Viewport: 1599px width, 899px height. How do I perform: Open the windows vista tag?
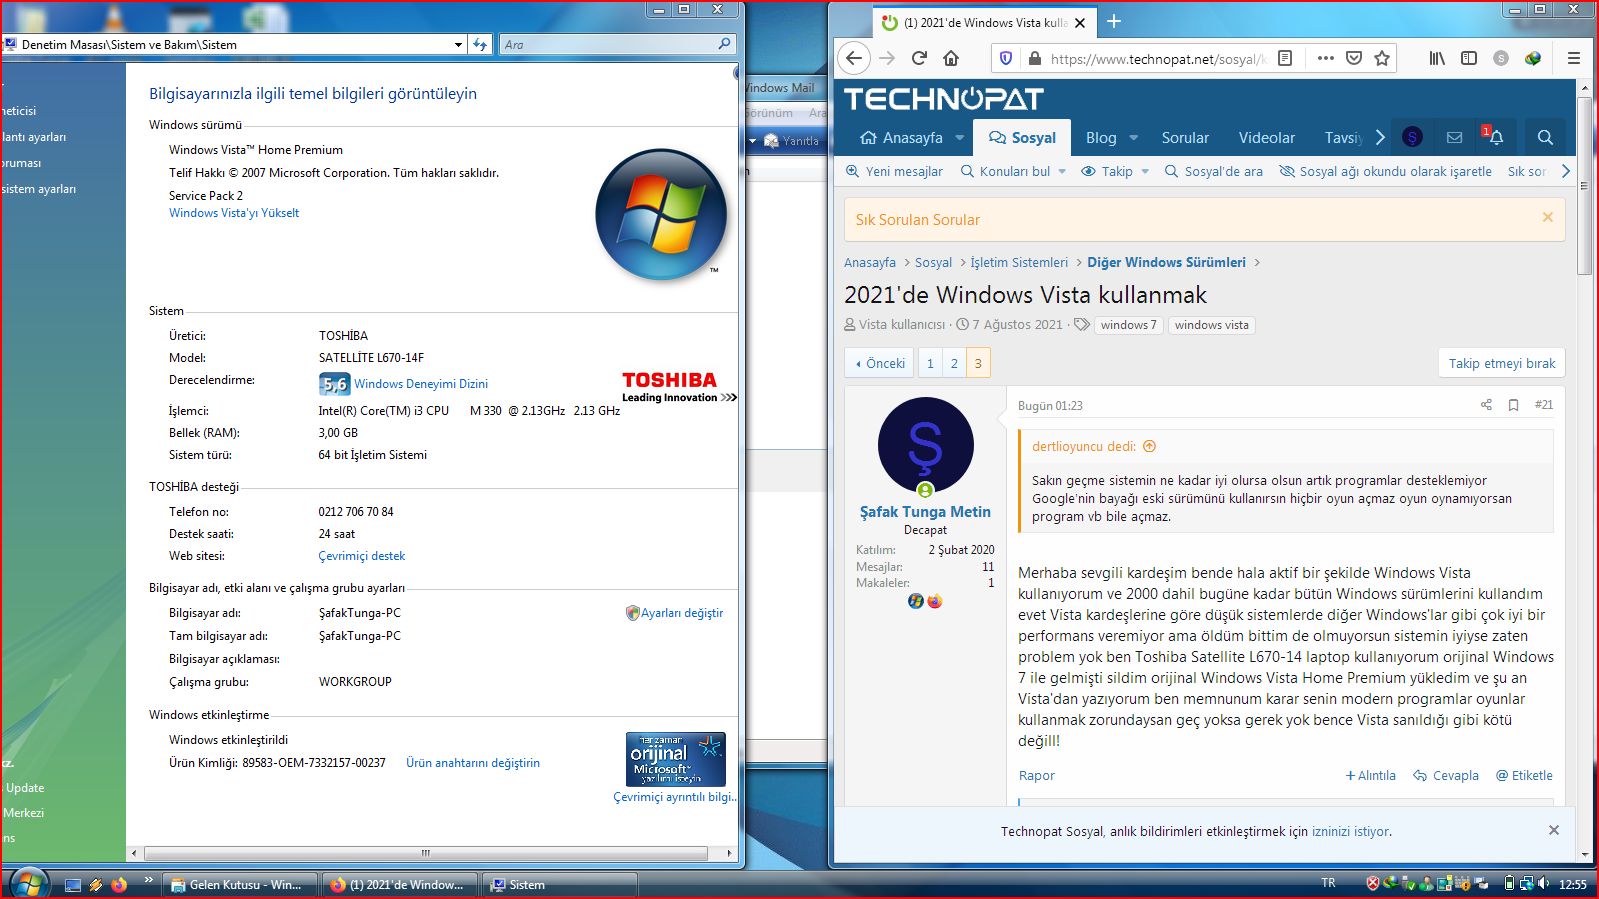point(1212,325)
